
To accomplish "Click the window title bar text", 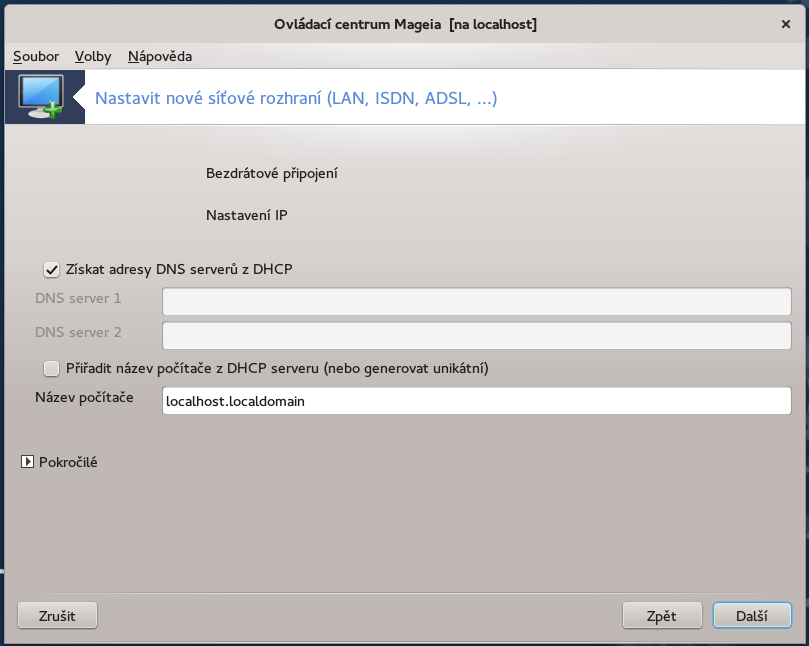I will point(405,23).
